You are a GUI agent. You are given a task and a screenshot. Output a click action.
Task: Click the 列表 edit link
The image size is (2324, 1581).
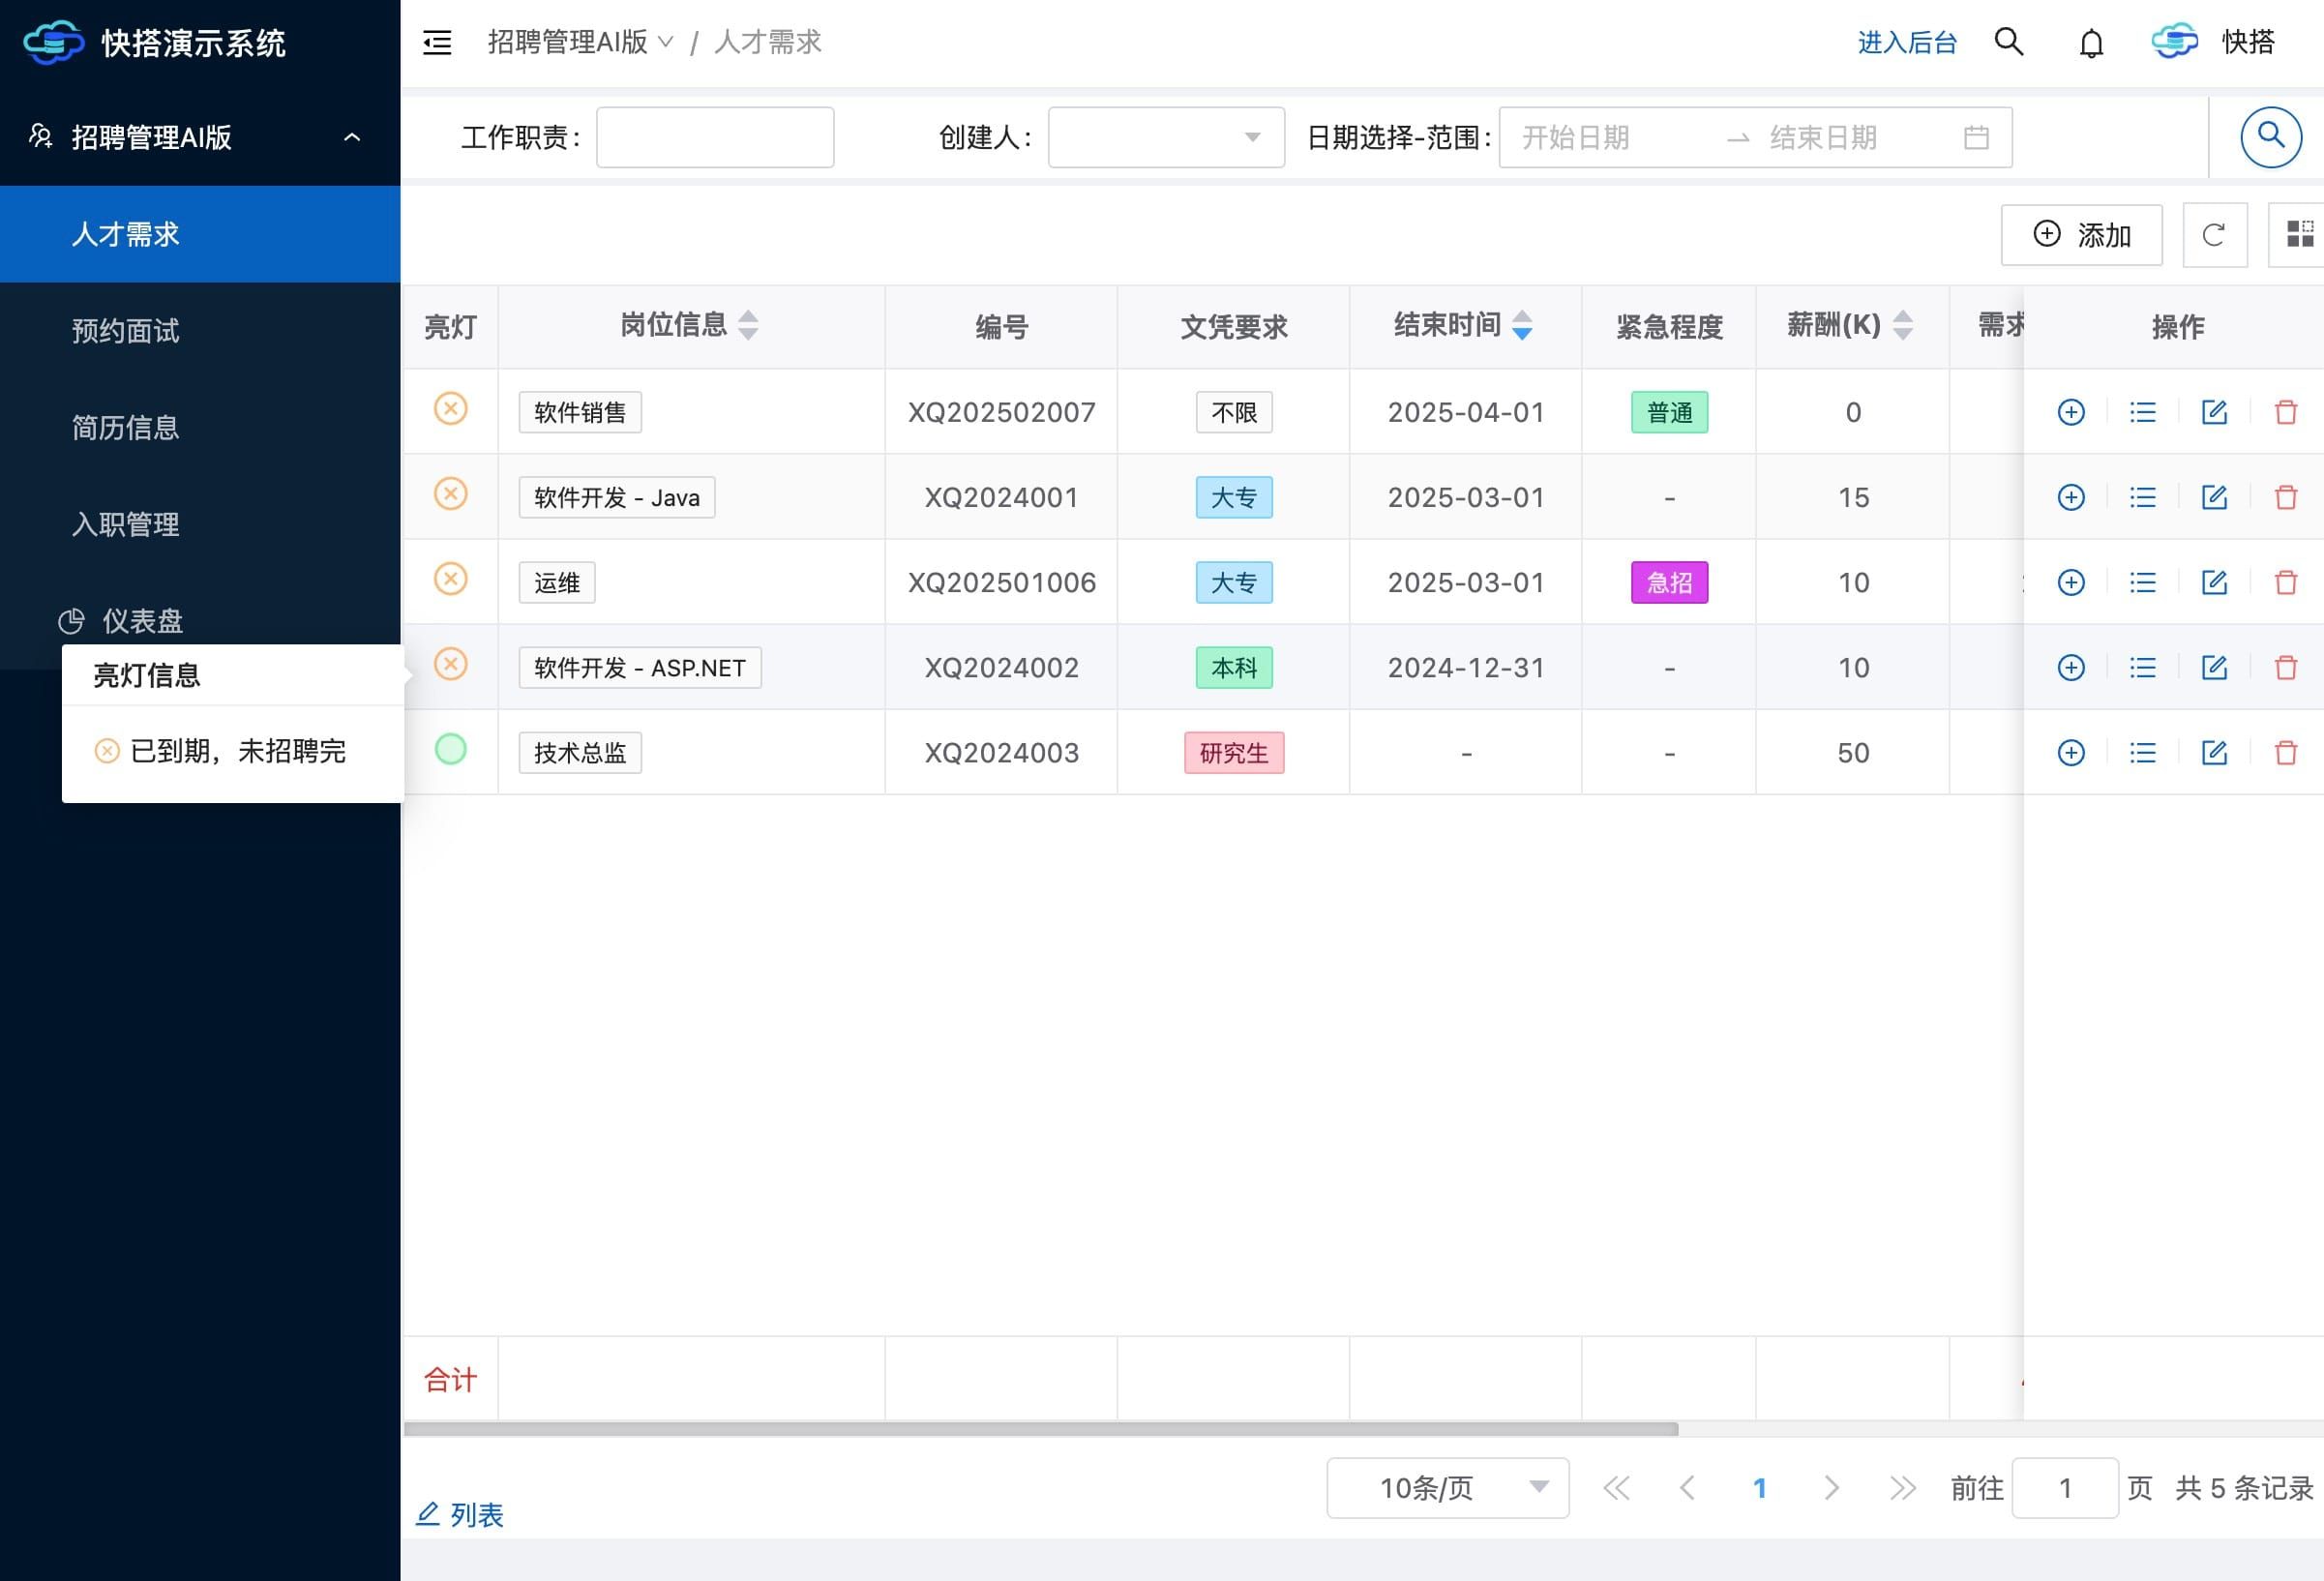[460, 1515]
